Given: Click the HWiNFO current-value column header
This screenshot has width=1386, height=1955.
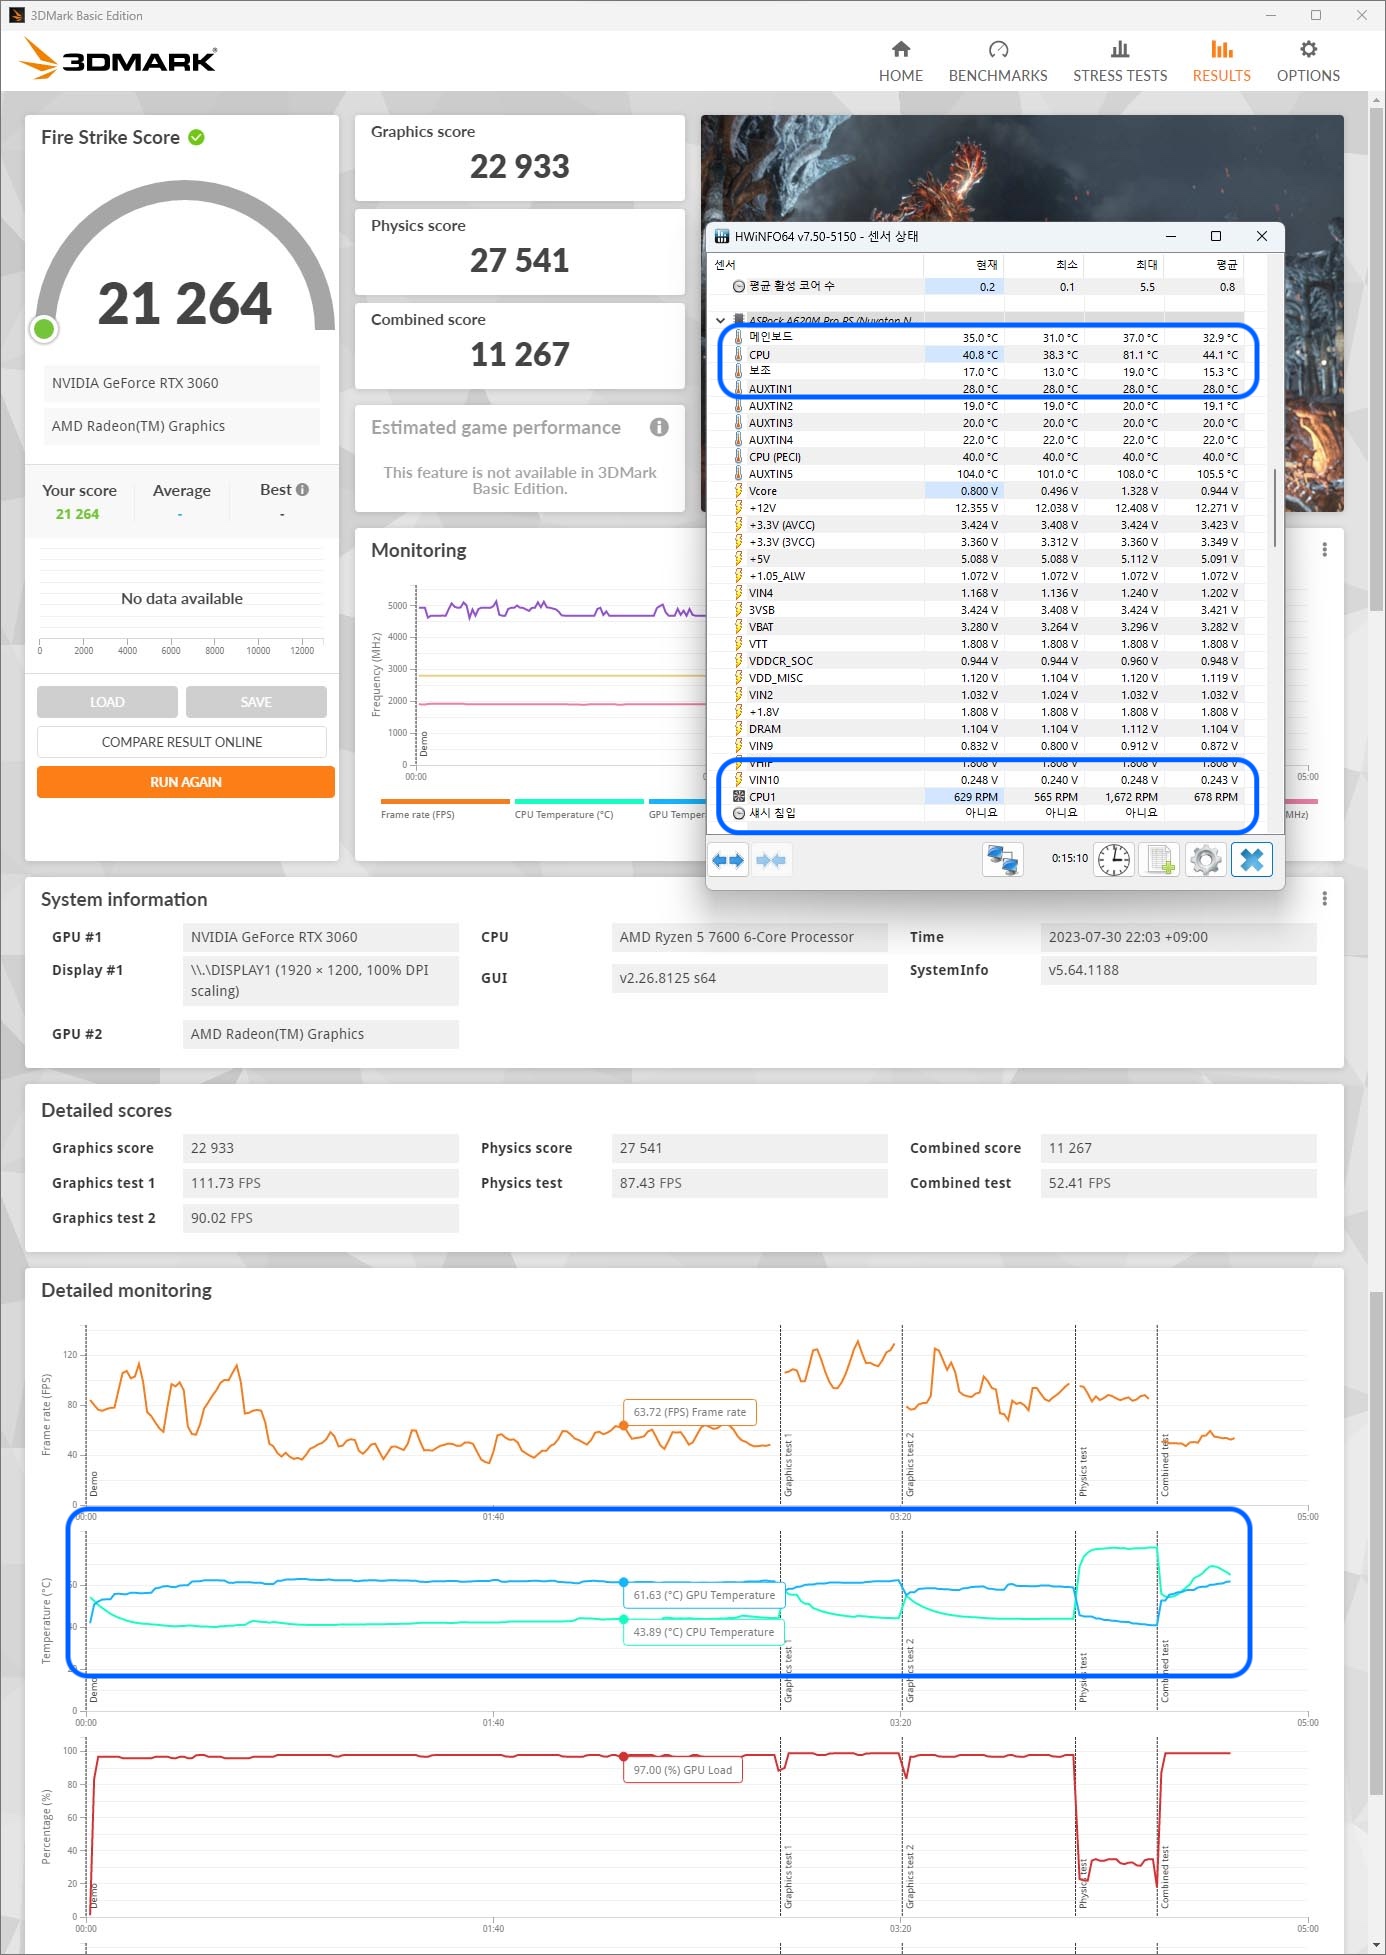Looking at the screenshot, I should click(963, 265).
